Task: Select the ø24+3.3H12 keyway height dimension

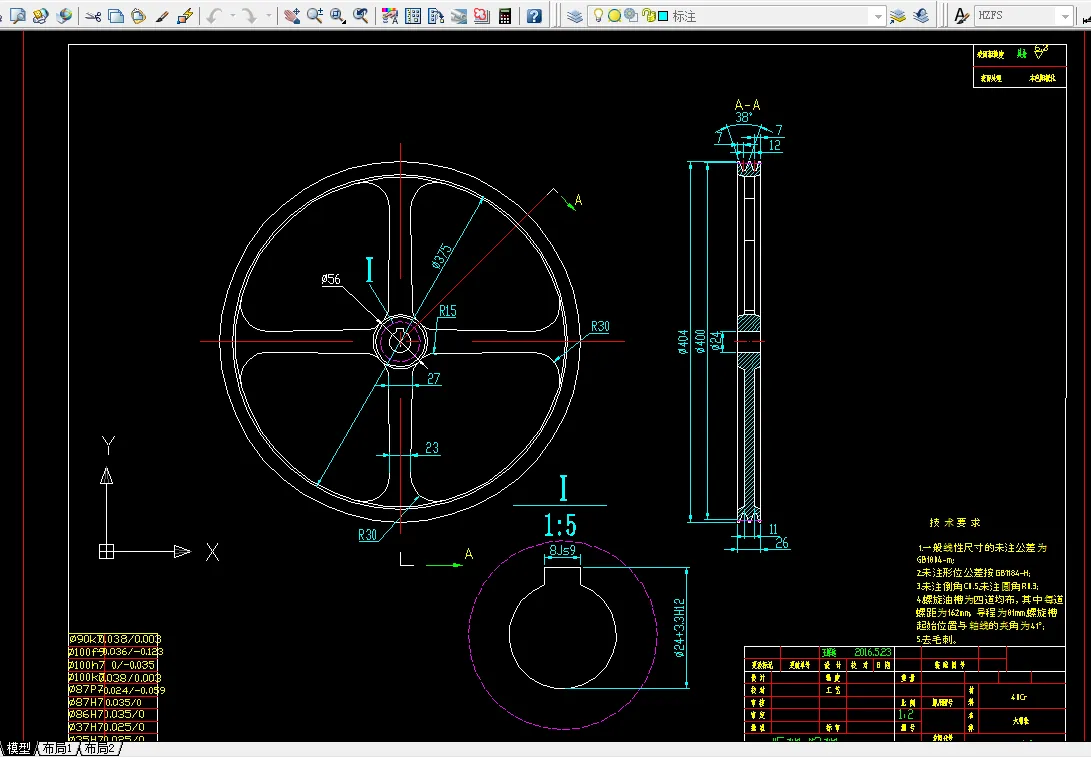Action: point(680,628)
